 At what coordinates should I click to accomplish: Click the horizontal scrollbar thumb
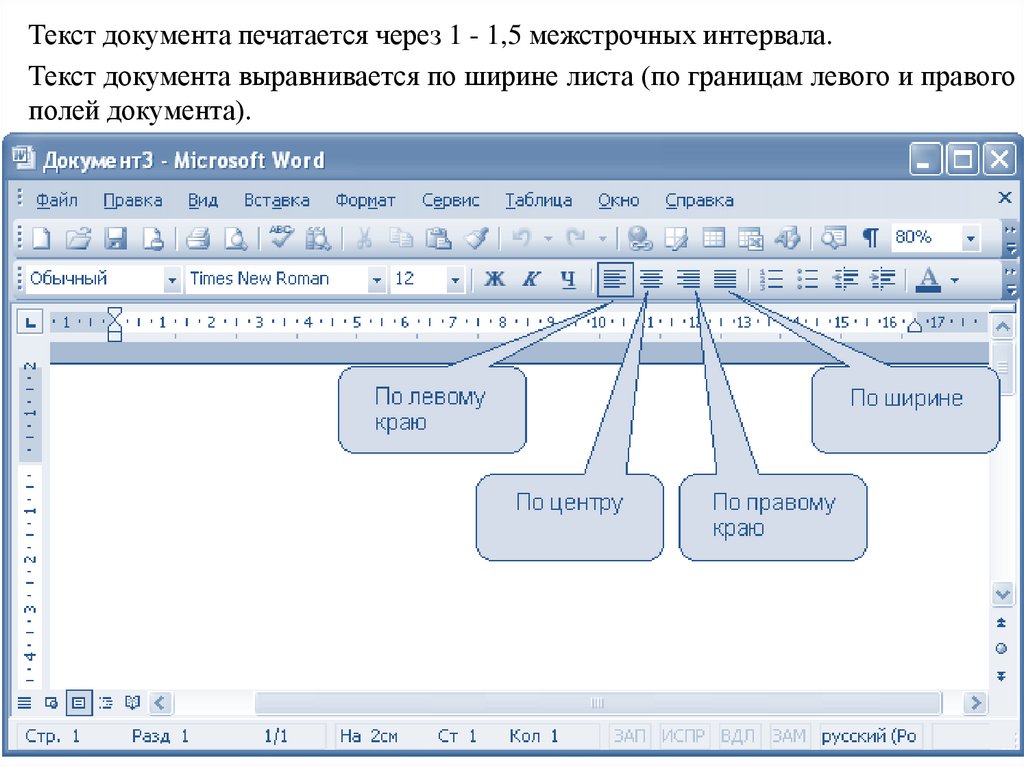[x=598, y=703]
